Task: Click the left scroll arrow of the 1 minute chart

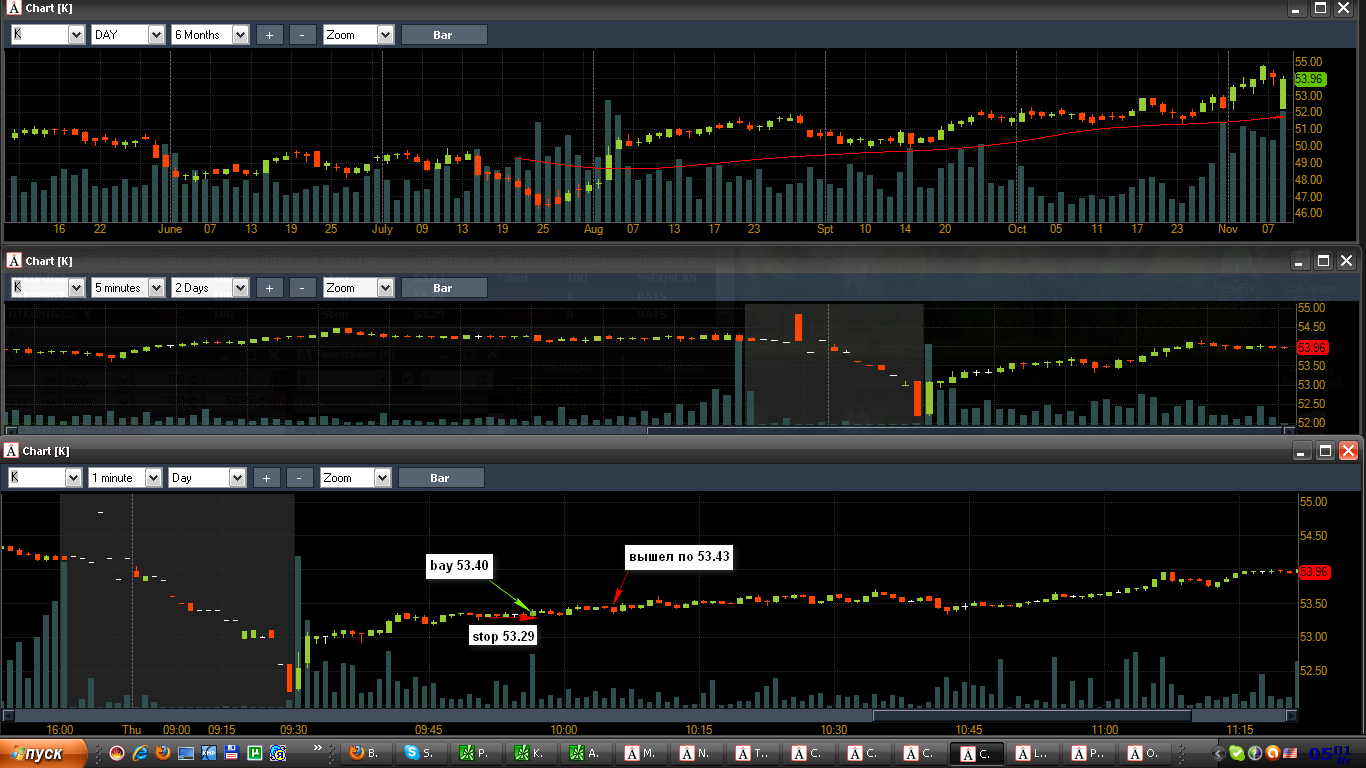Action: click(x=8, y=715)
